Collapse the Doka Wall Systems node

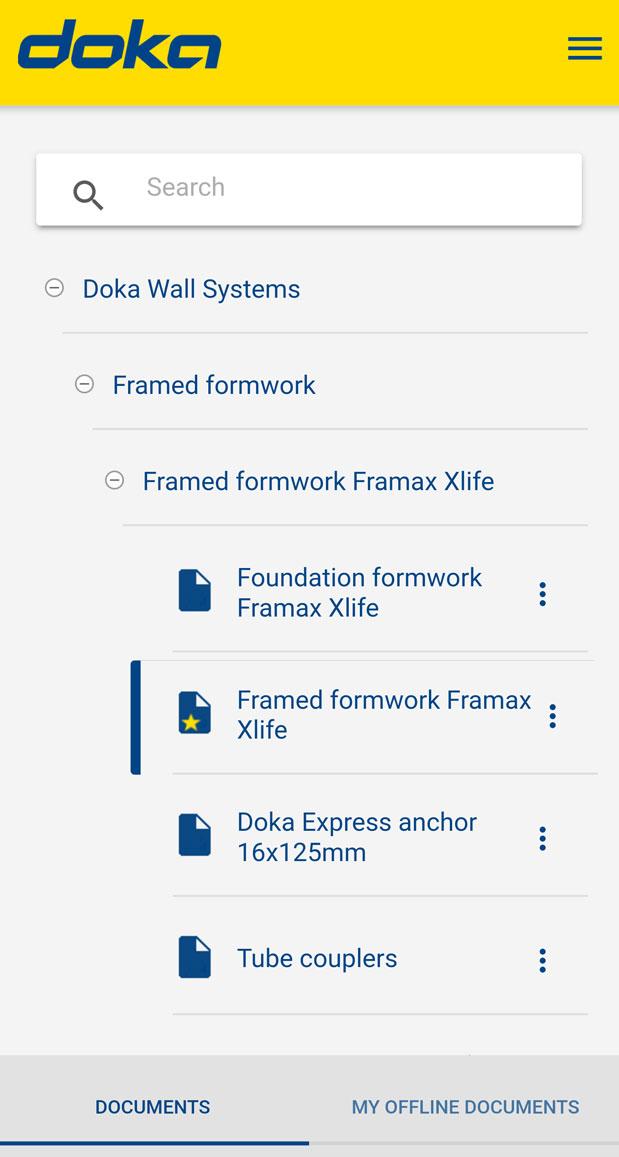55,288
